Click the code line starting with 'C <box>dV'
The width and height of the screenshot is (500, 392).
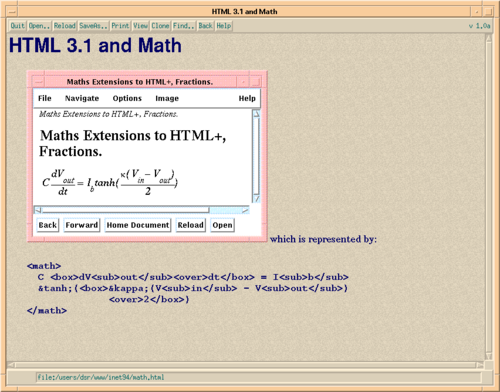coord(193,277)
